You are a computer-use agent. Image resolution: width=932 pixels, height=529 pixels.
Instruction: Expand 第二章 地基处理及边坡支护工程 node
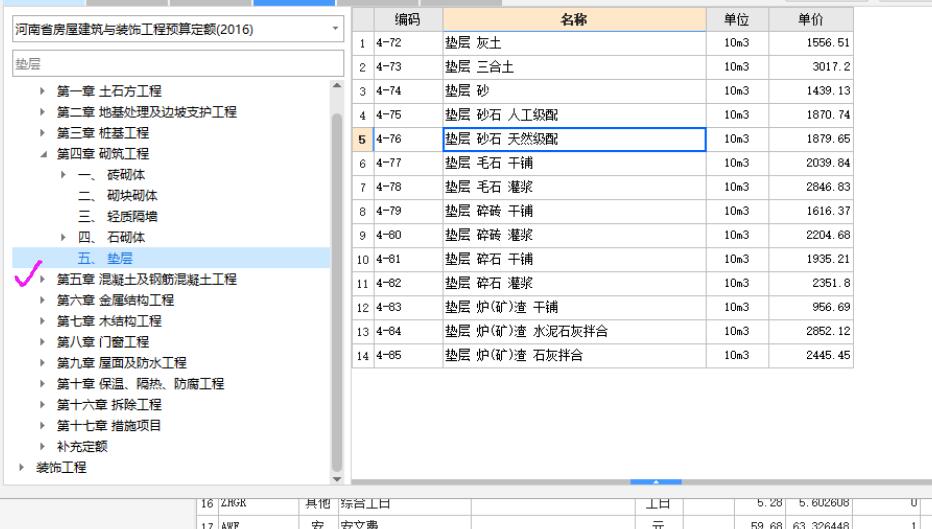pyautogui.click(x=42, y=112)
